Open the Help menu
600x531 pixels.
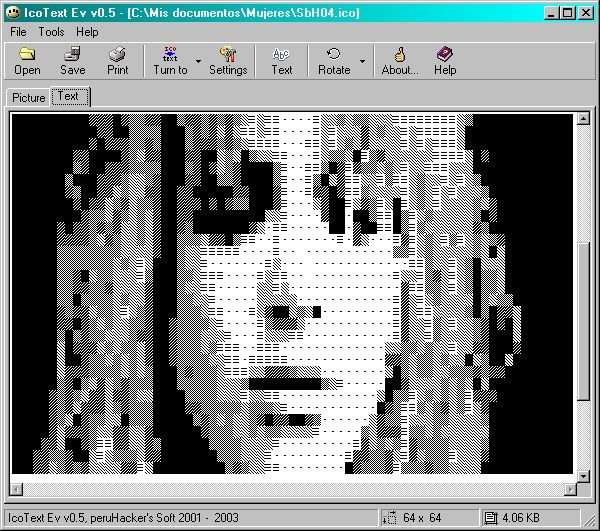pos(87,32)
